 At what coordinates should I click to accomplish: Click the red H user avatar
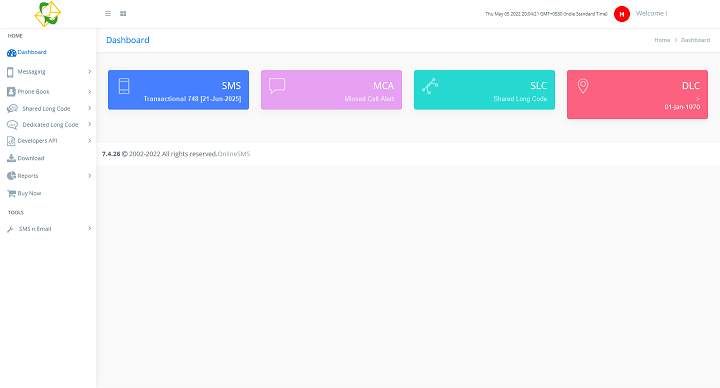[x=622, y=14]
